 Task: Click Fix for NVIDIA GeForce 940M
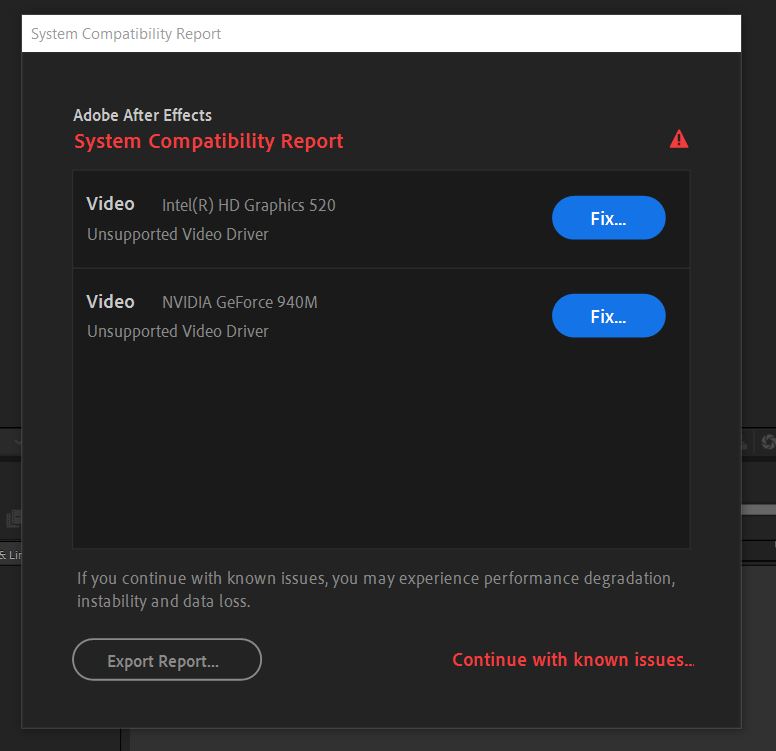[x=608, y=316]
